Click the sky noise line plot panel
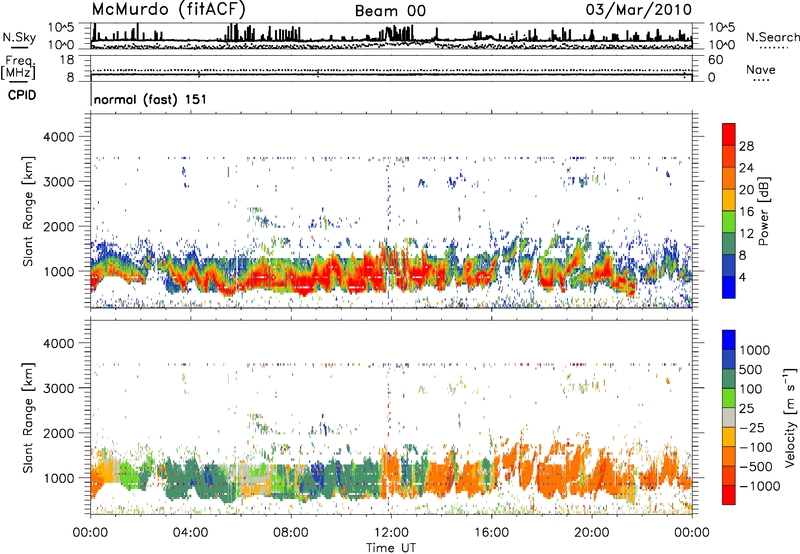This screenshot has width=800, height=554. [391, 36]
